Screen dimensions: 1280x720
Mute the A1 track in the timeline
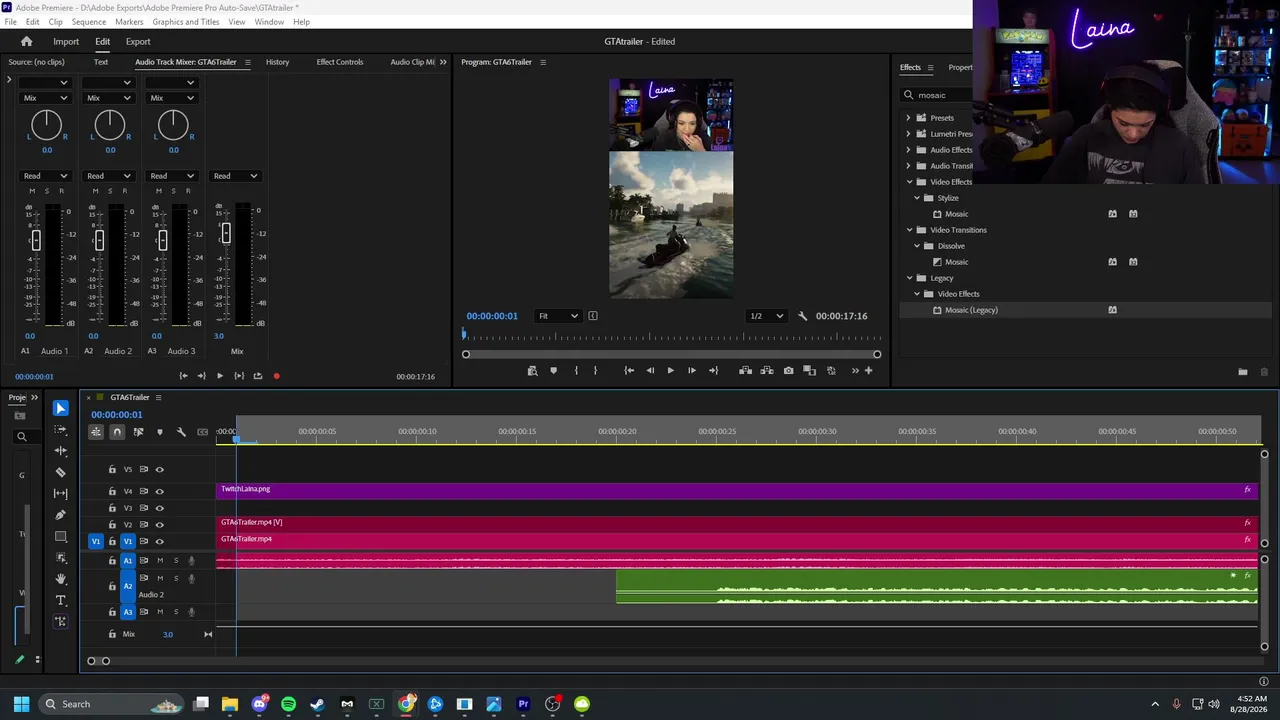point(159,560)
